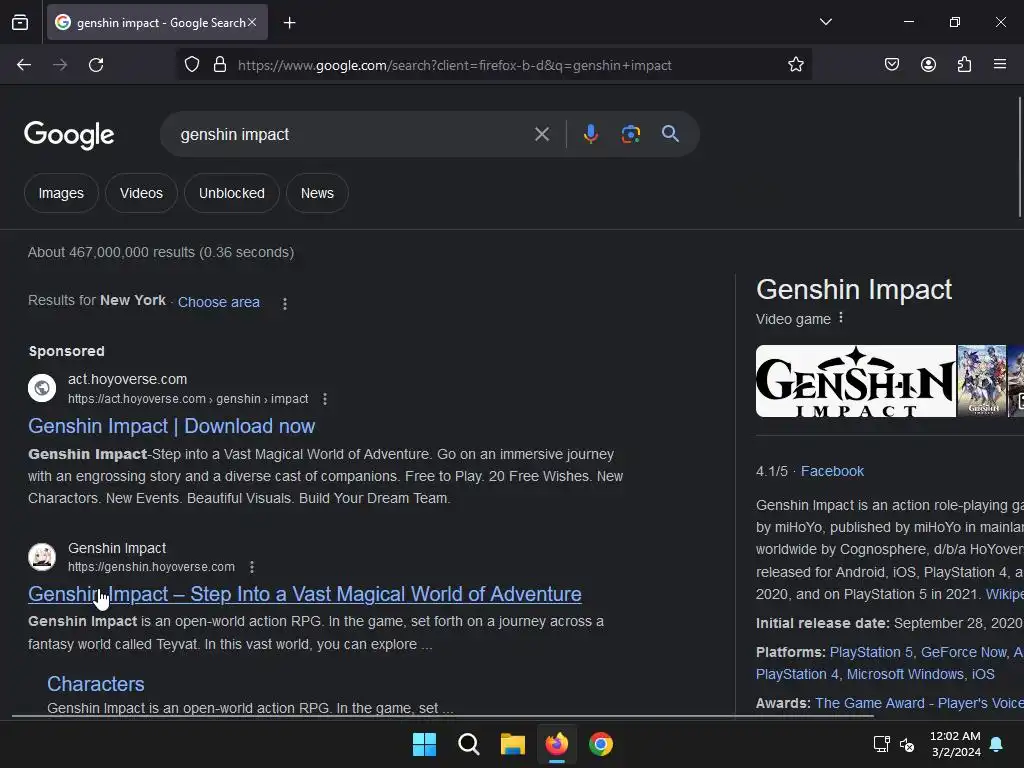This screenshot has width=1024, height=768.
Task: Click the genshin impact tab title
Action: 161,23
